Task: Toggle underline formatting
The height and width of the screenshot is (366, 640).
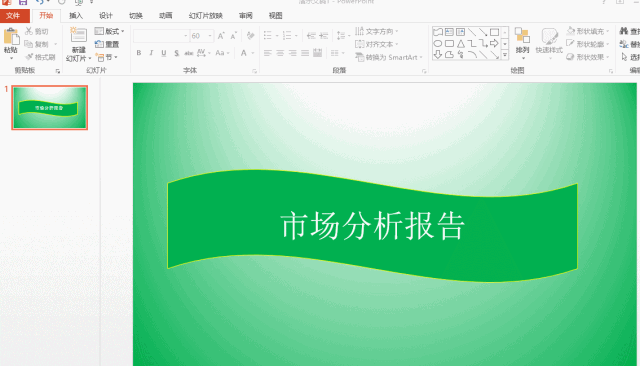Action: 164,53
